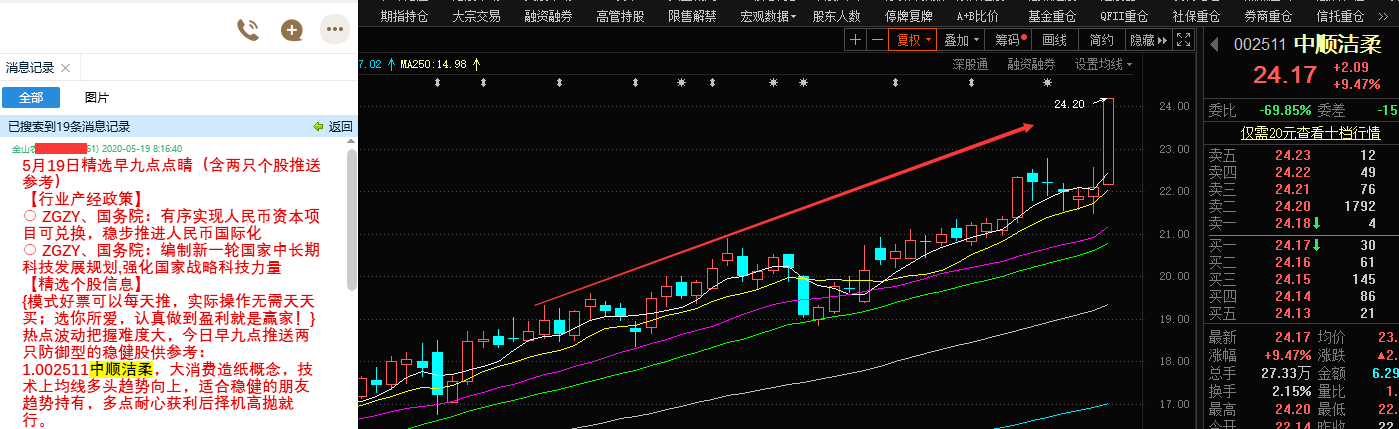The height and width of the screenshot is (429, 1399).
Task: Click the add-chat plus bubble icon
Action: pyautogui.click(x=292, y=30)
